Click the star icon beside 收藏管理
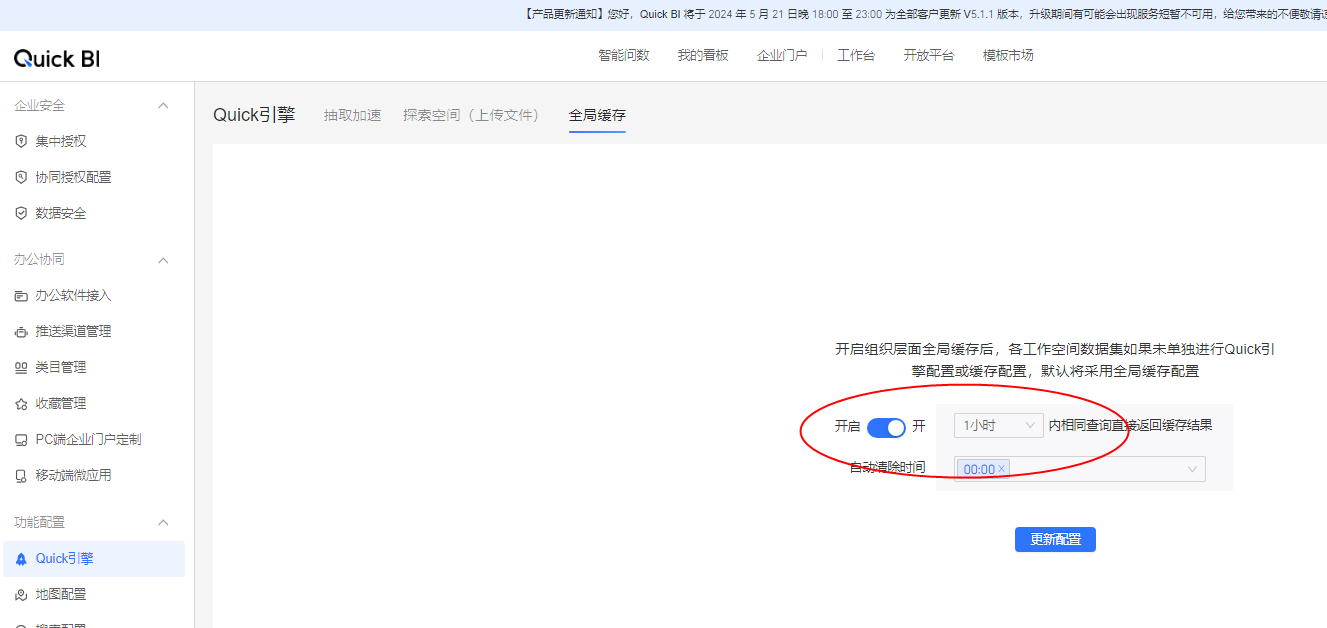 click(x=21, y=404)
